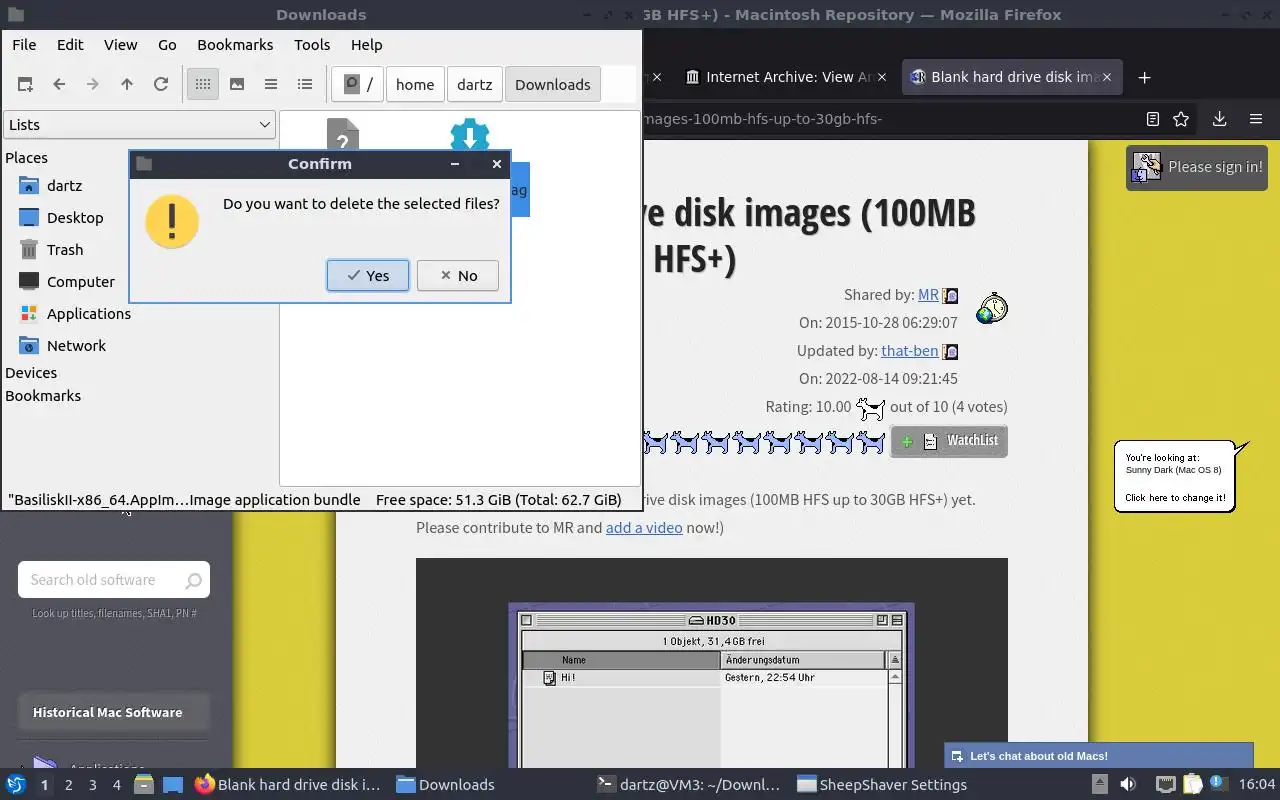Open the Help menu in file manager
1280x800 pixels.
pos(366,45)
